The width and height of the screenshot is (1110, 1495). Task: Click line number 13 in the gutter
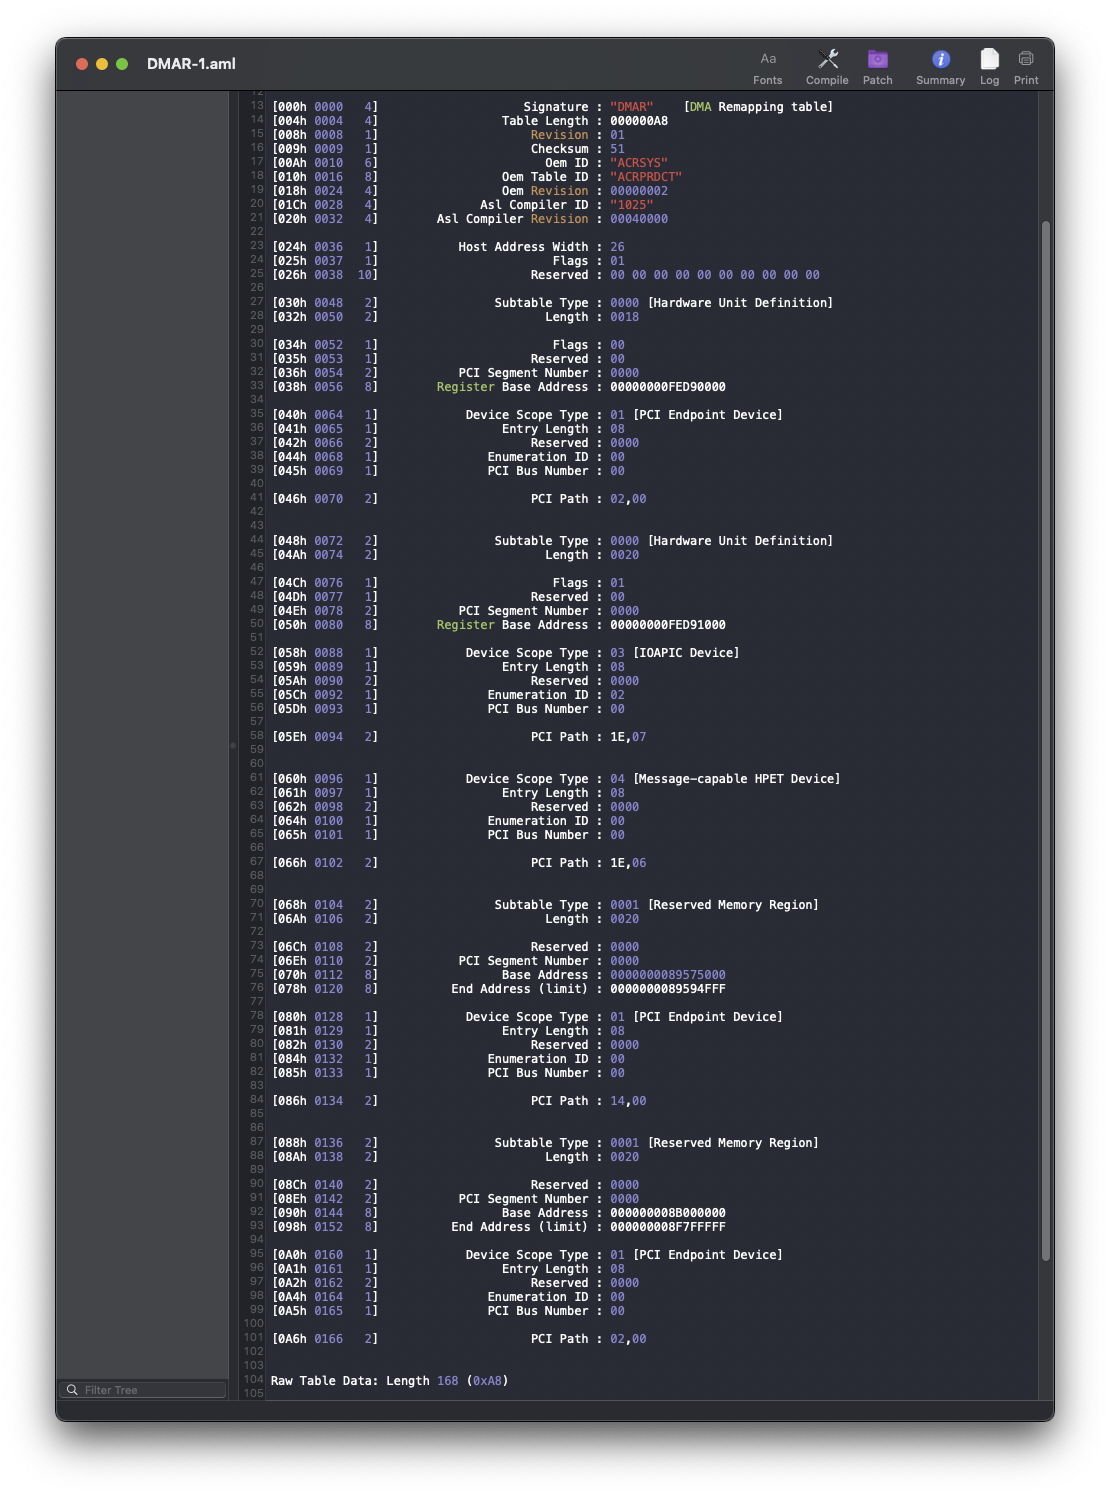[255, 106]
